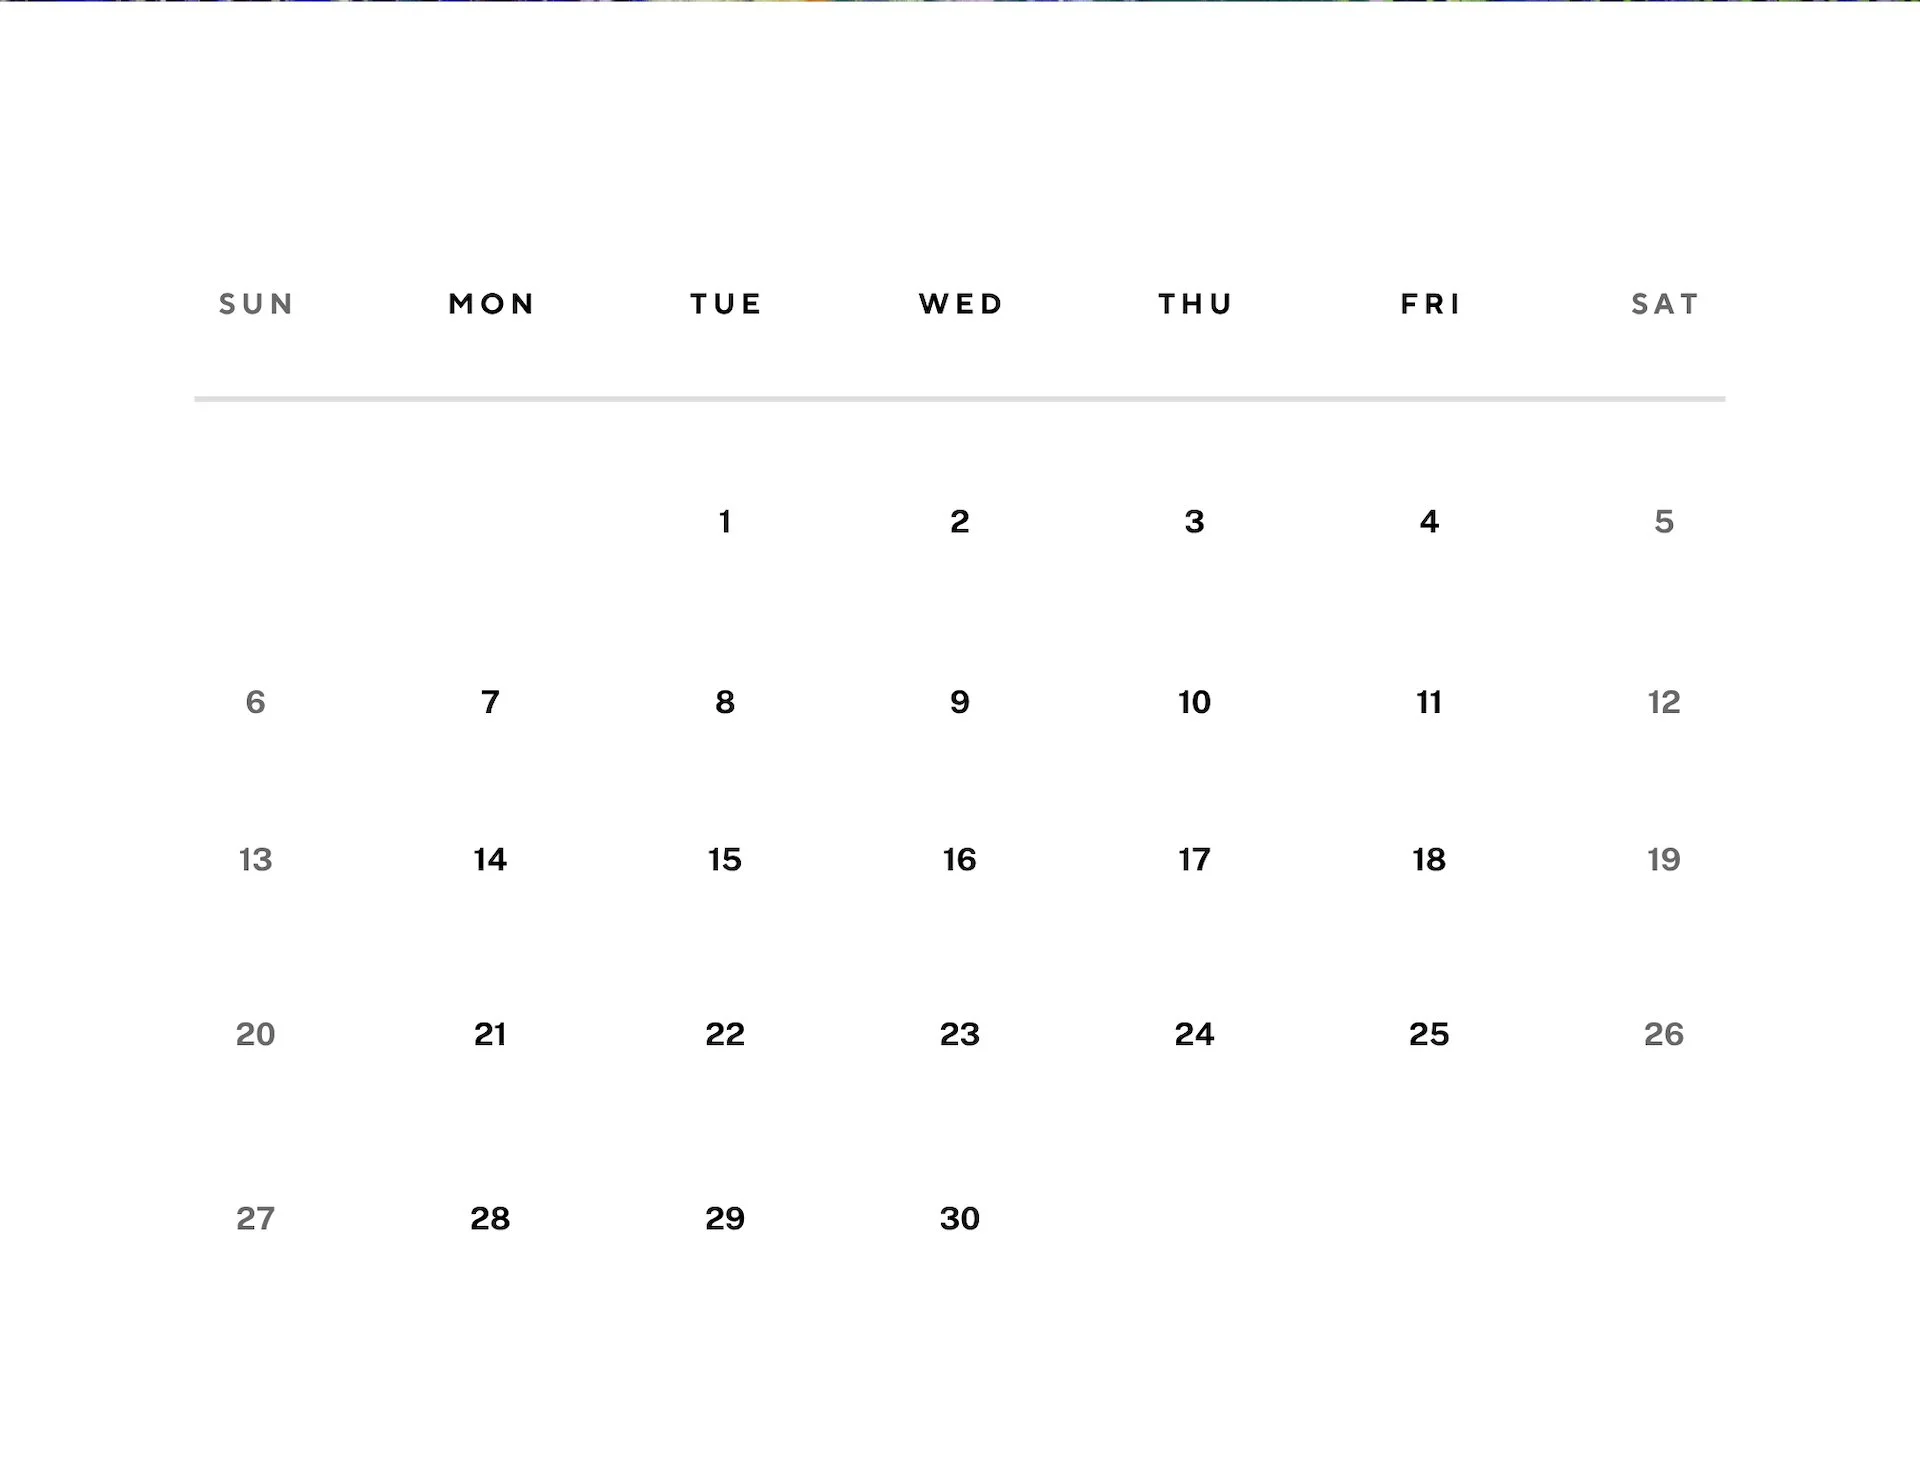Choose Thursday the 24th
The image size is (1920, 1484).
click(x=1194, y=1034)
